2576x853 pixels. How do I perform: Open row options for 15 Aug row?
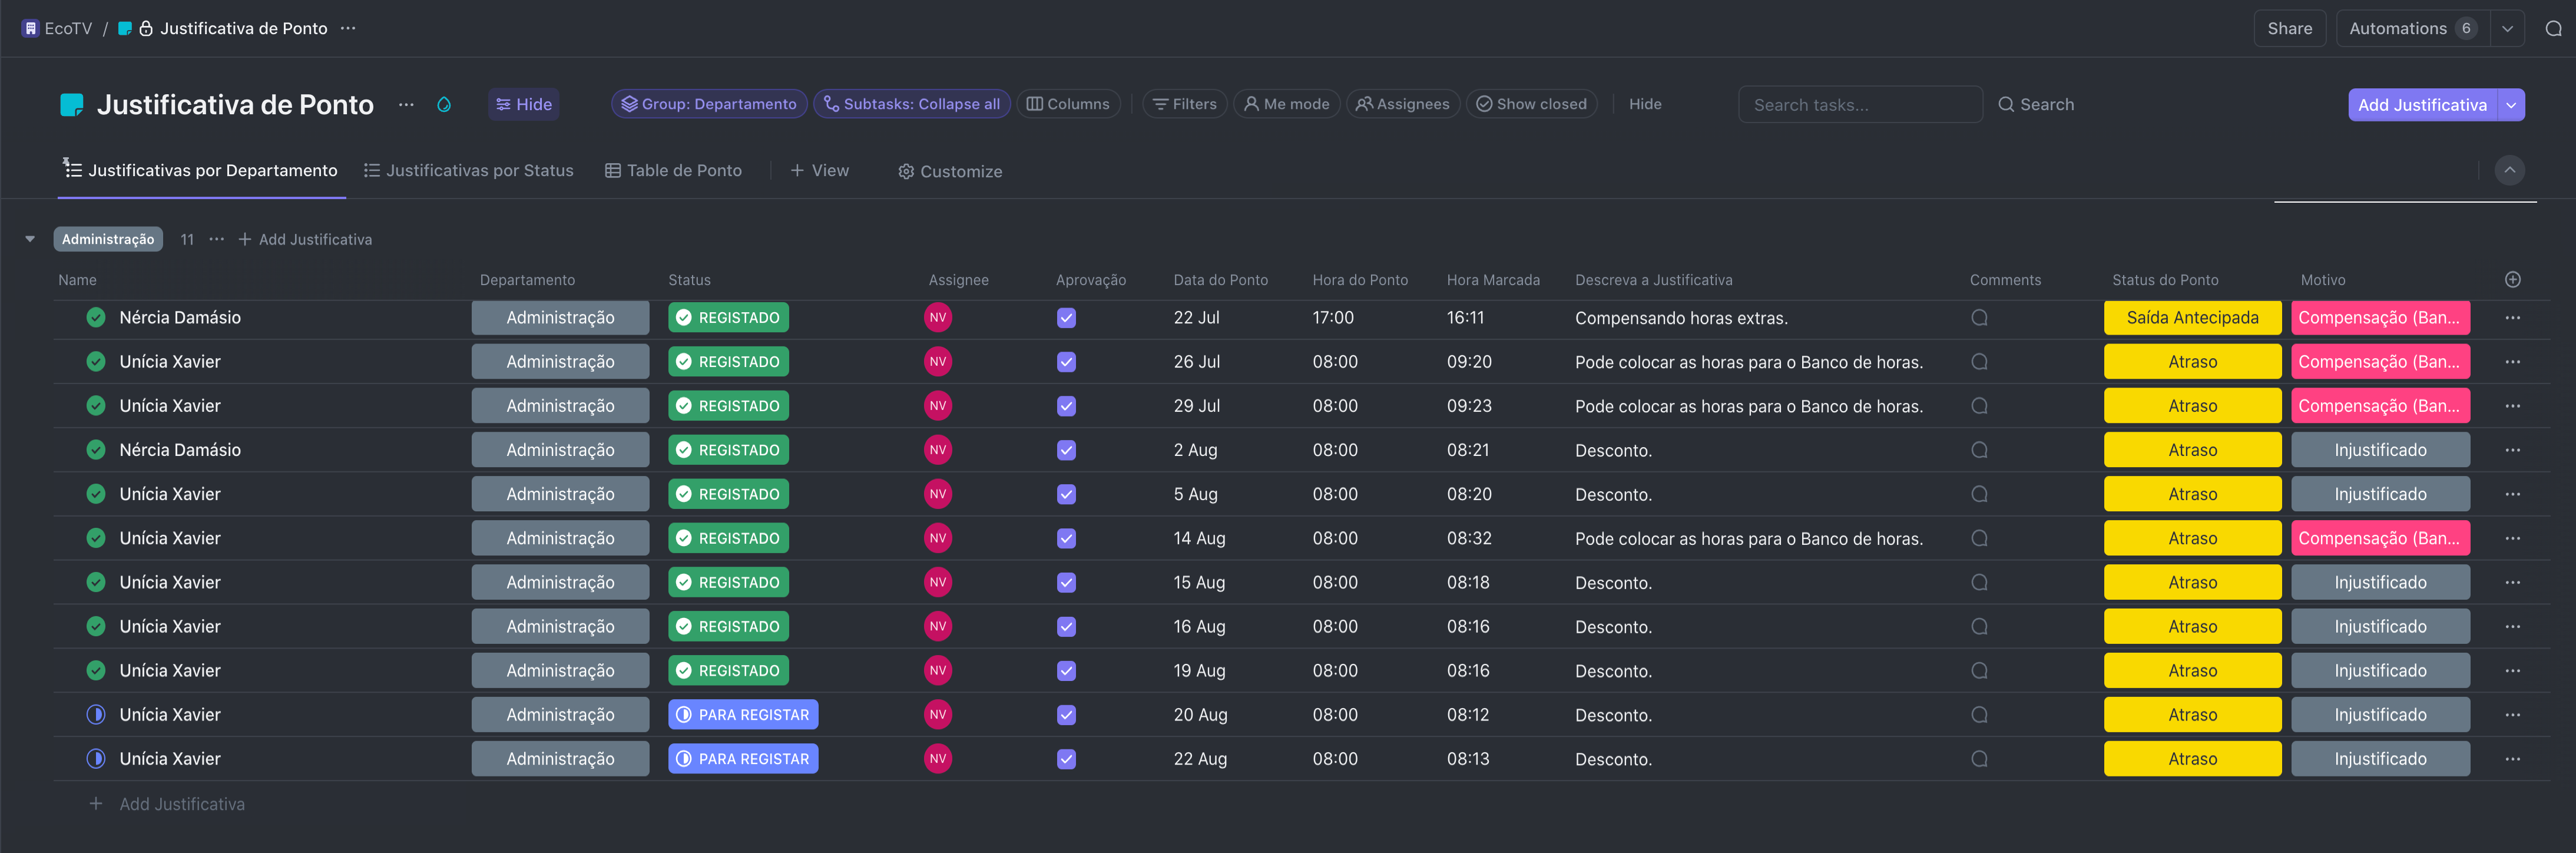click(x=2512, y=582)
